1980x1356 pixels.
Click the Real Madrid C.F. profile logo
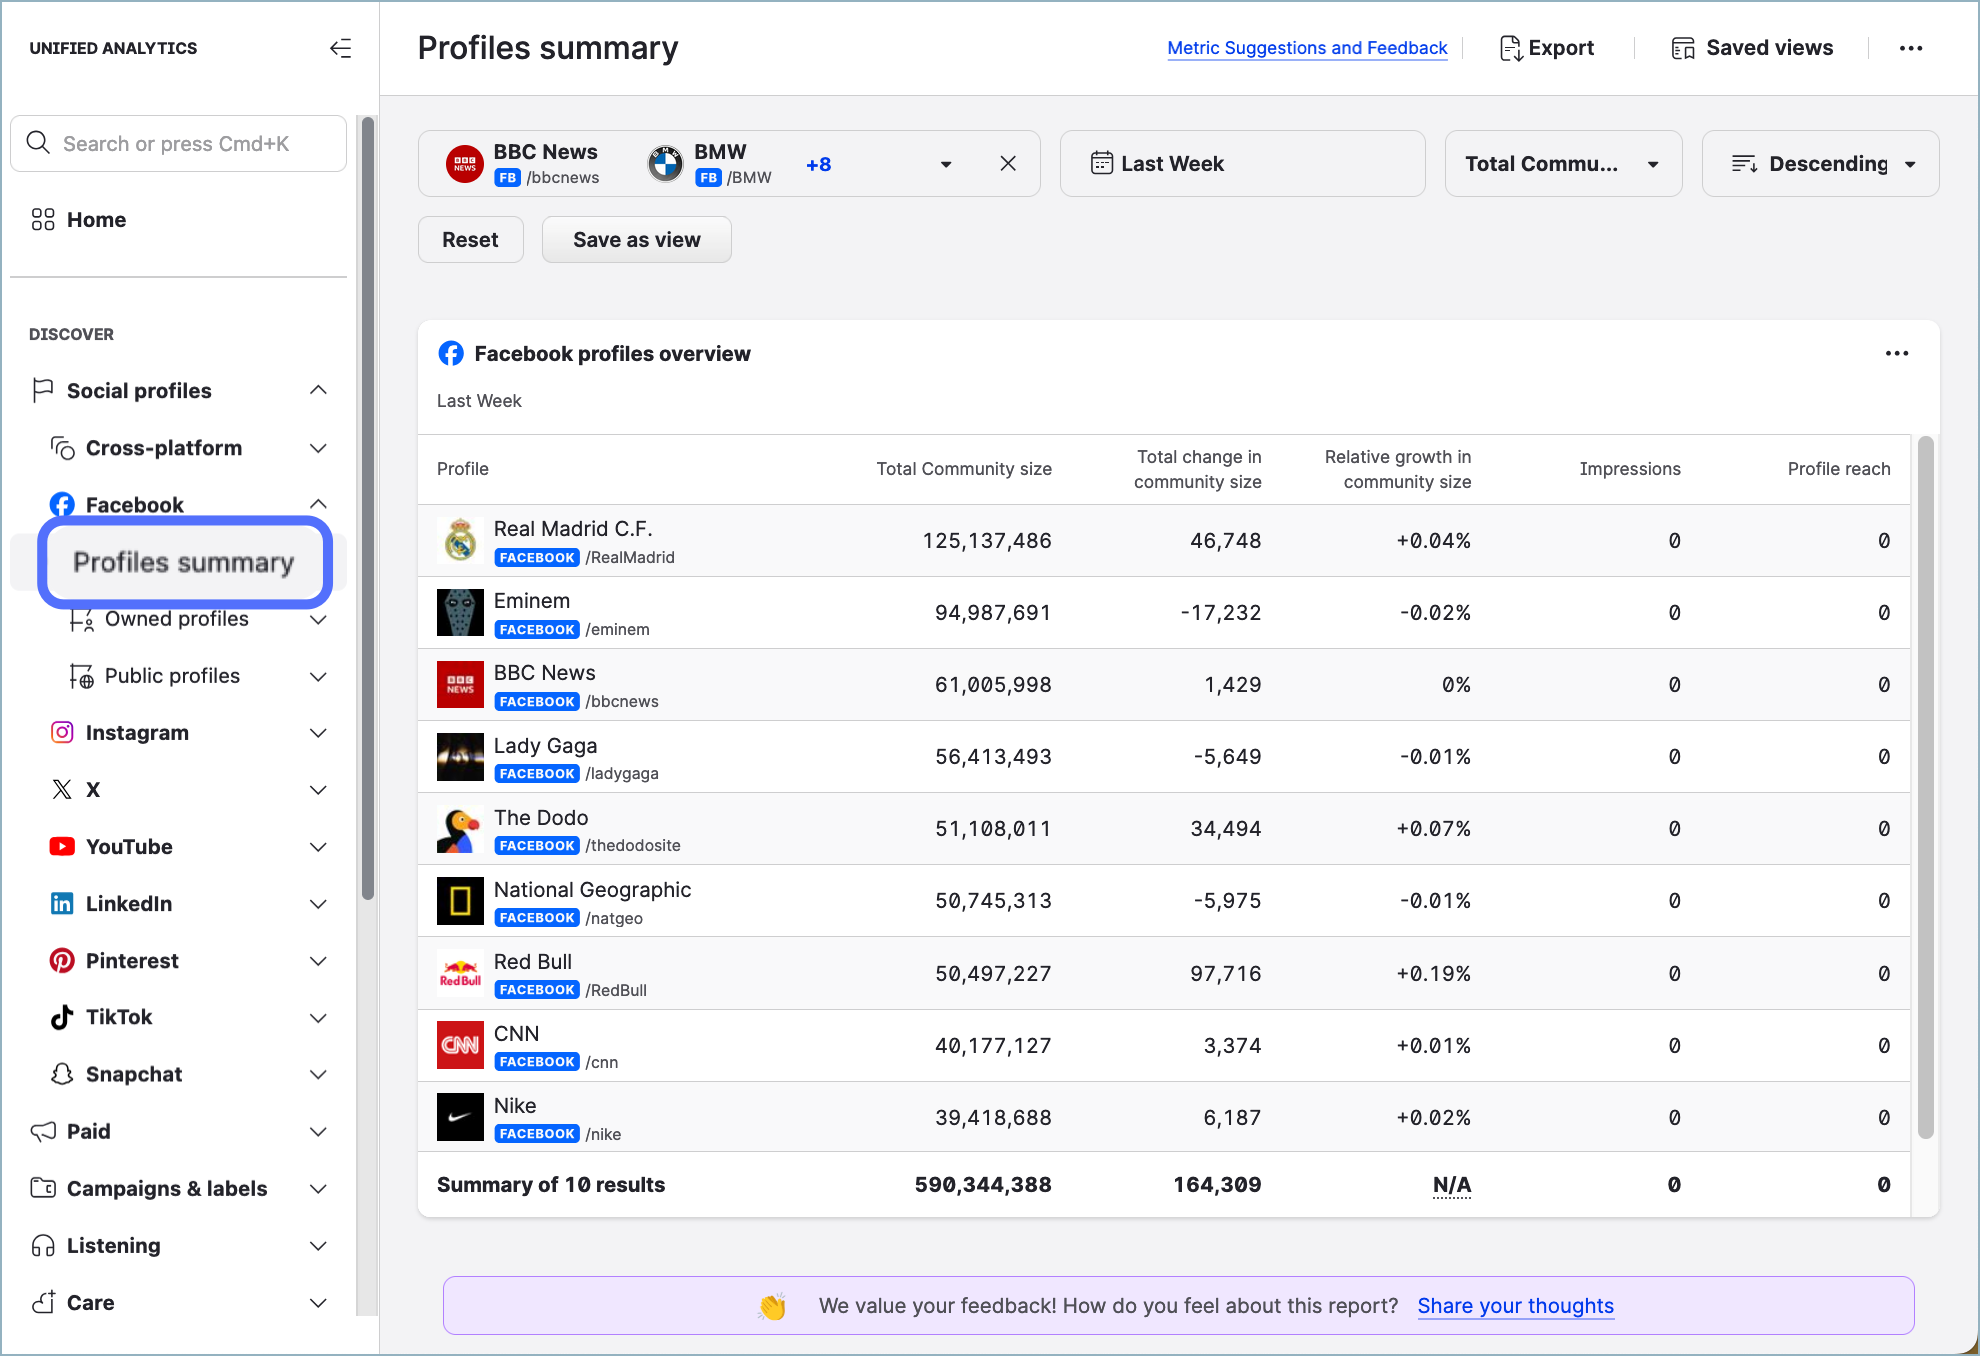(x=460, y=540)
